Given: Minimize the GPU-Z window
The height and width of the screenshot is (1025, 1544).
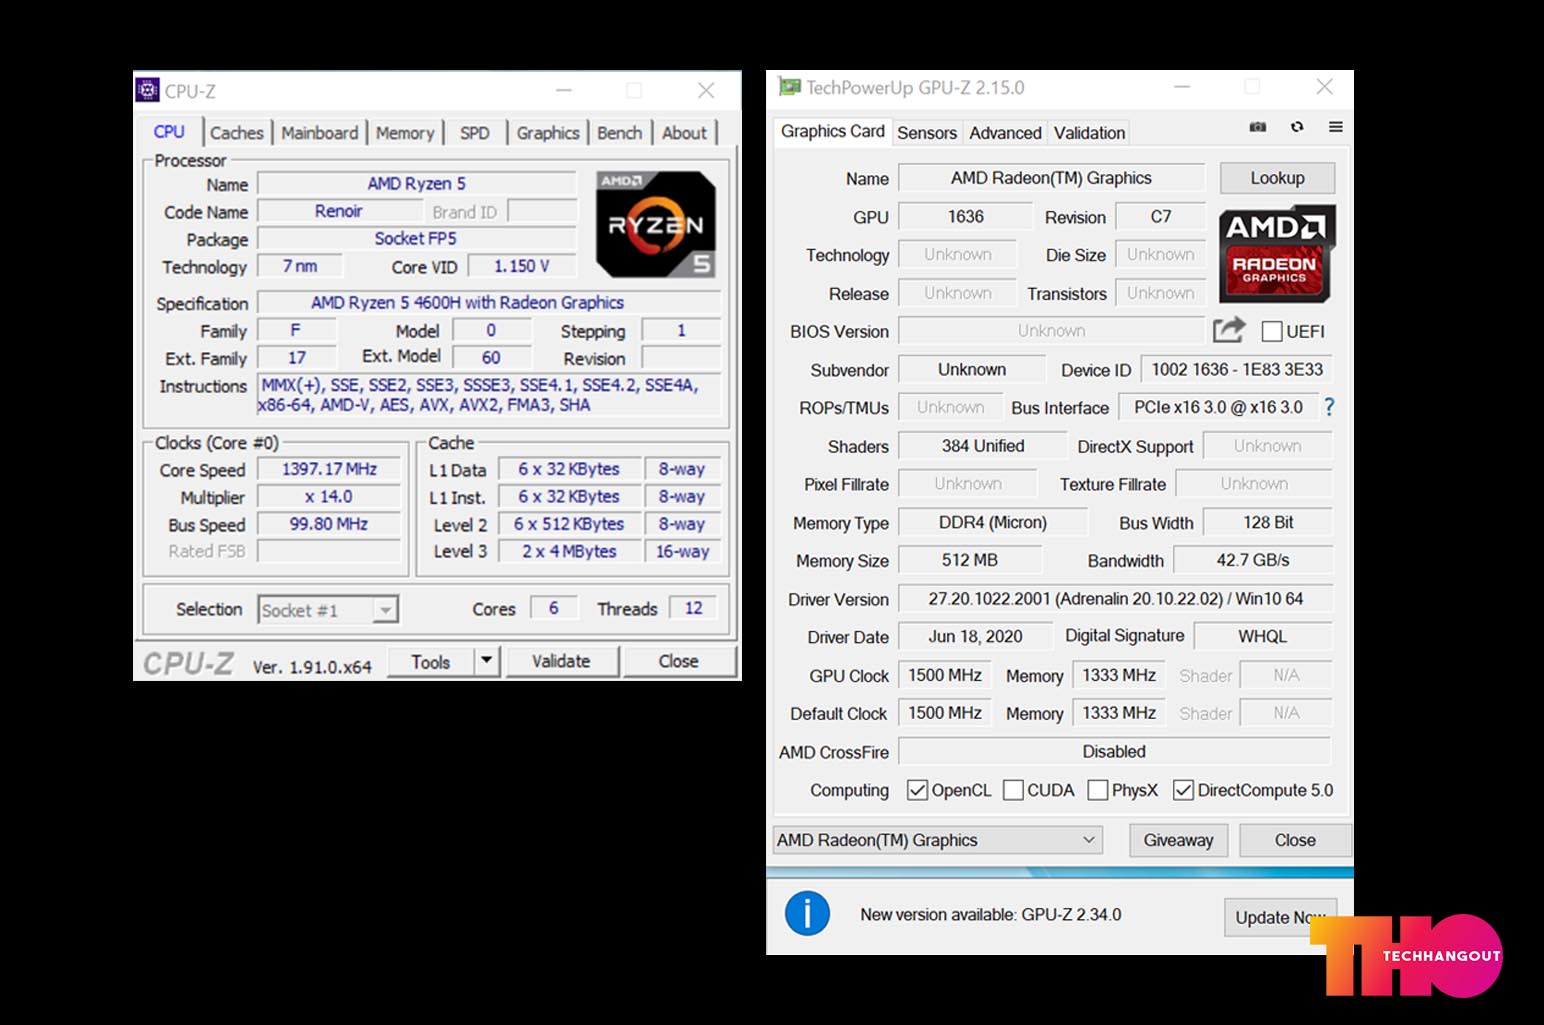Looking at the screenshot, I should click(x=1182, y=87).
